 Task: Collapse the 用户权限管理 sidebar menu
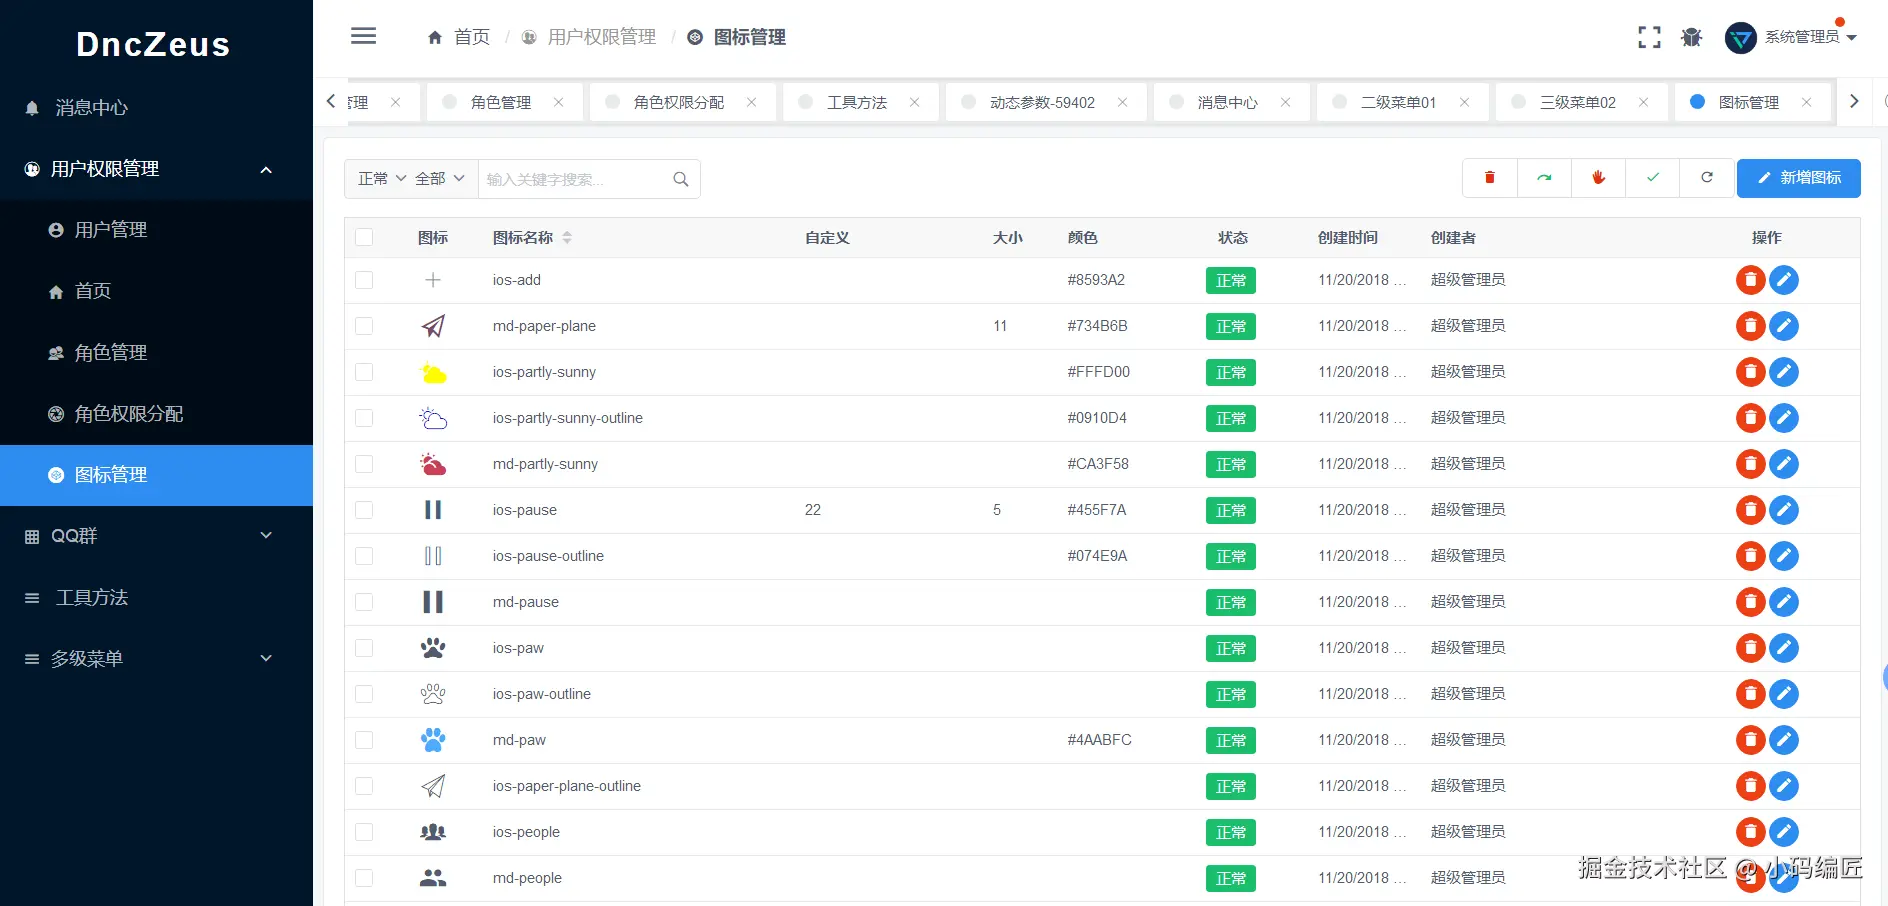156,169
